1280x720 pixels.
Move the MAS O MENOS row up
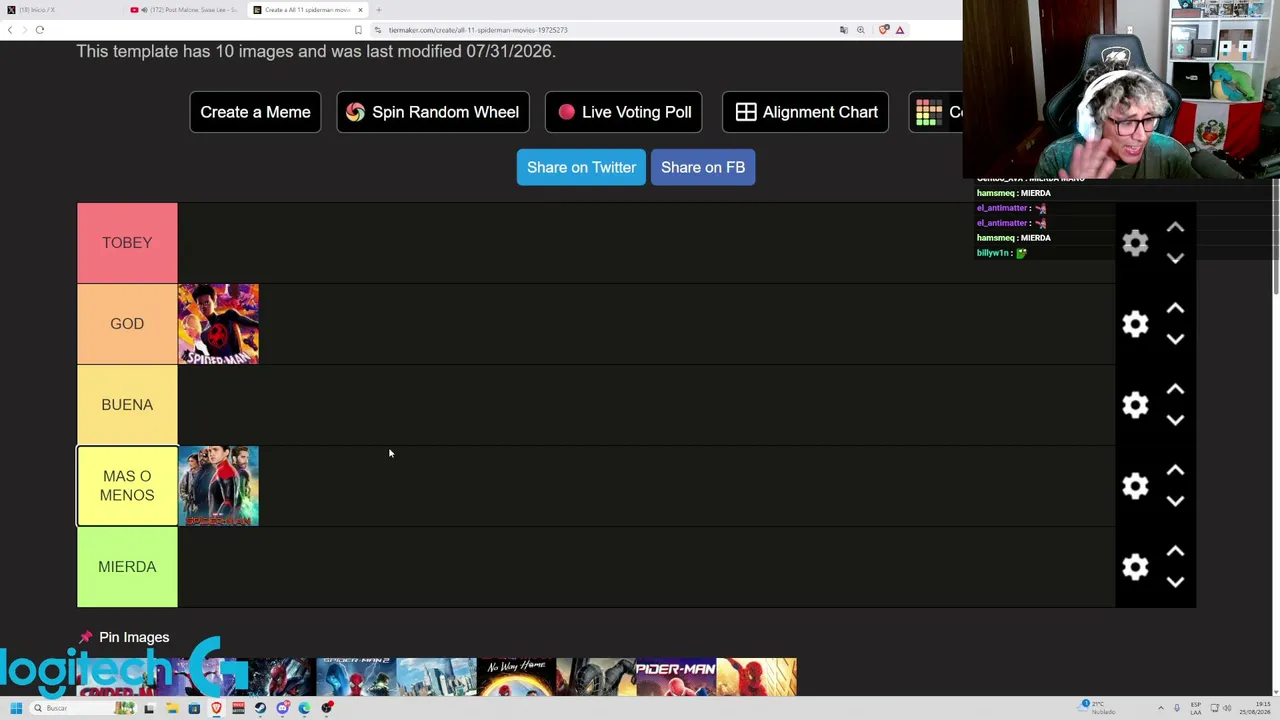tap(1175, 471)
